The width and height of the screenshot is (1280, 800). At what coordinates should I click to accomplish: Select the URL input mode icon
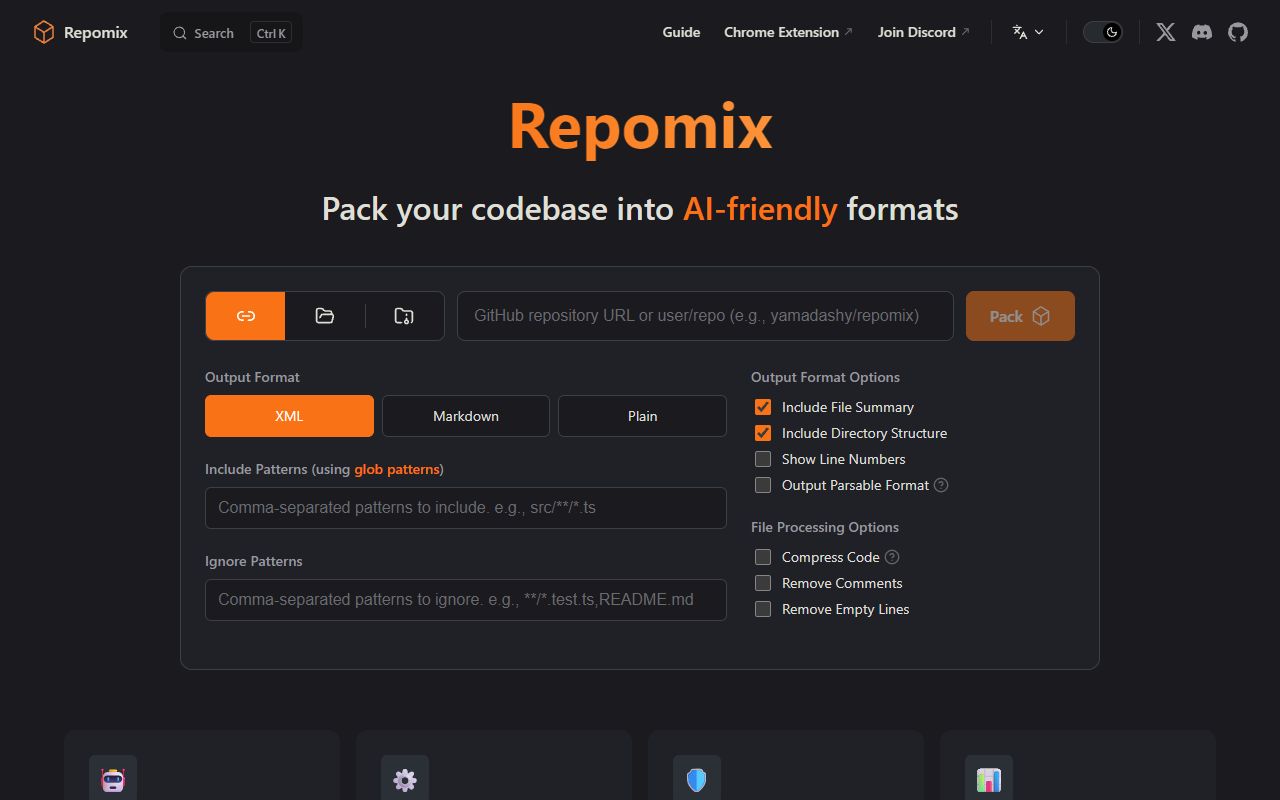pyautogui.click(x=245, y=315)
